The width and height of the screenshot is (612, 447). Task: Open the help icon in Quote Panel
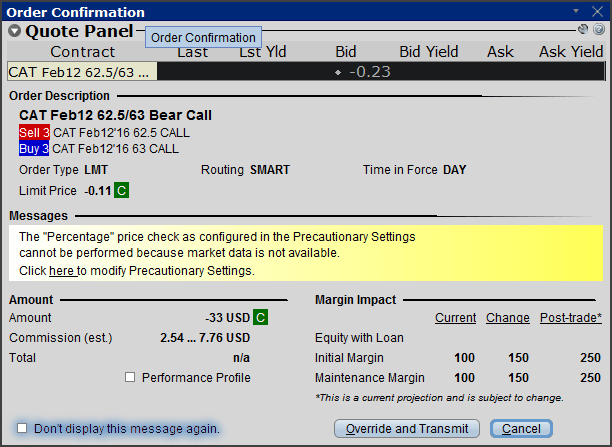point(599,29)
